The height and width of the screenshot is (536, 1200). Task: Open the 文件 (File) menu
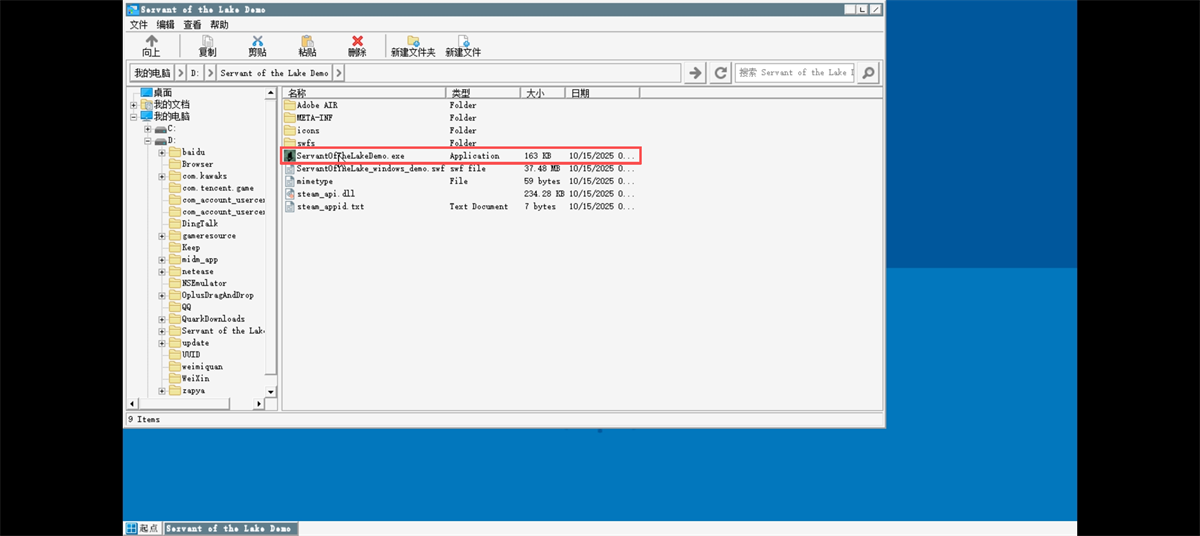pyautogui.click(x=139, y=24)
